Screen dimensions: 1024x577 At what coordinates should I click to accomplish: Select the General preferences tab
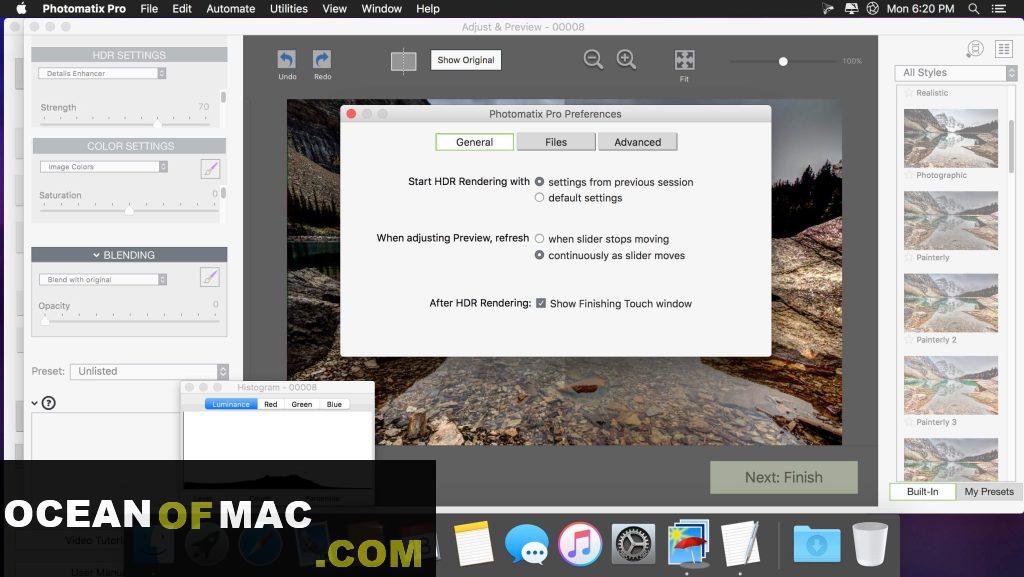coord(475,142)
